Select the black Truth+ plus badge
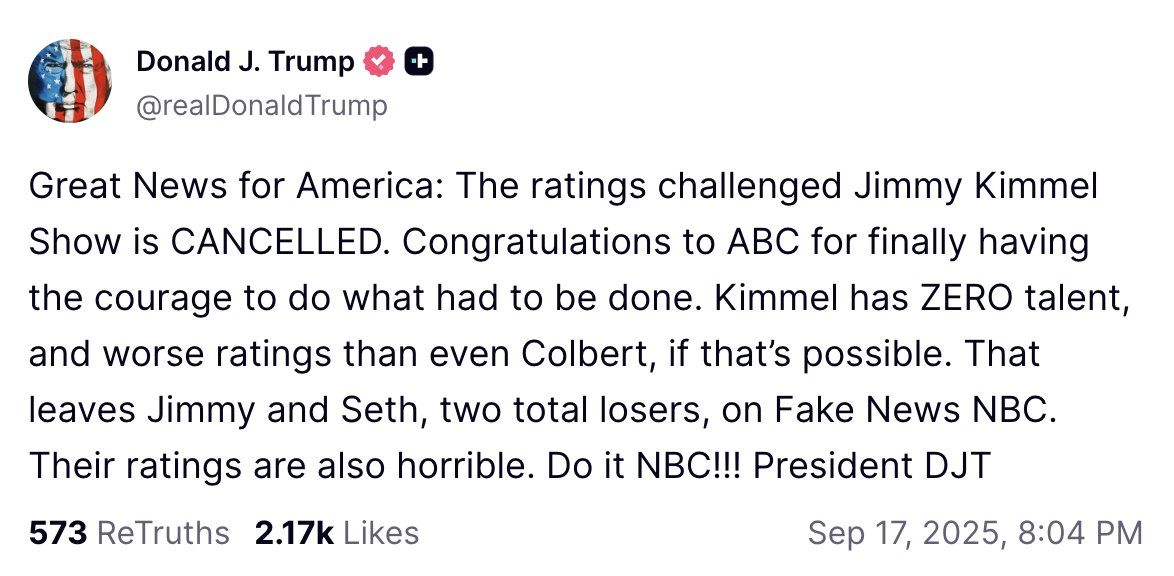Image resolution: width=1174 pixels, height=576 pixels. 421,60
